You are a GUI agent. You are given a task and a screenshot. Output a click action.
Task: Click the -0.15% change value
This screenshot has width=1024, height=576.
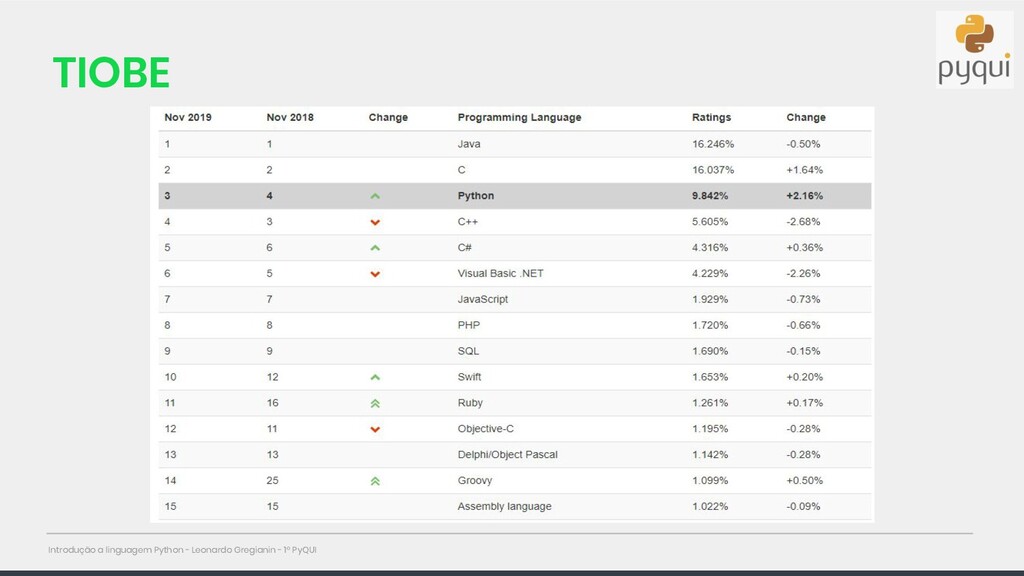[803, 351]
